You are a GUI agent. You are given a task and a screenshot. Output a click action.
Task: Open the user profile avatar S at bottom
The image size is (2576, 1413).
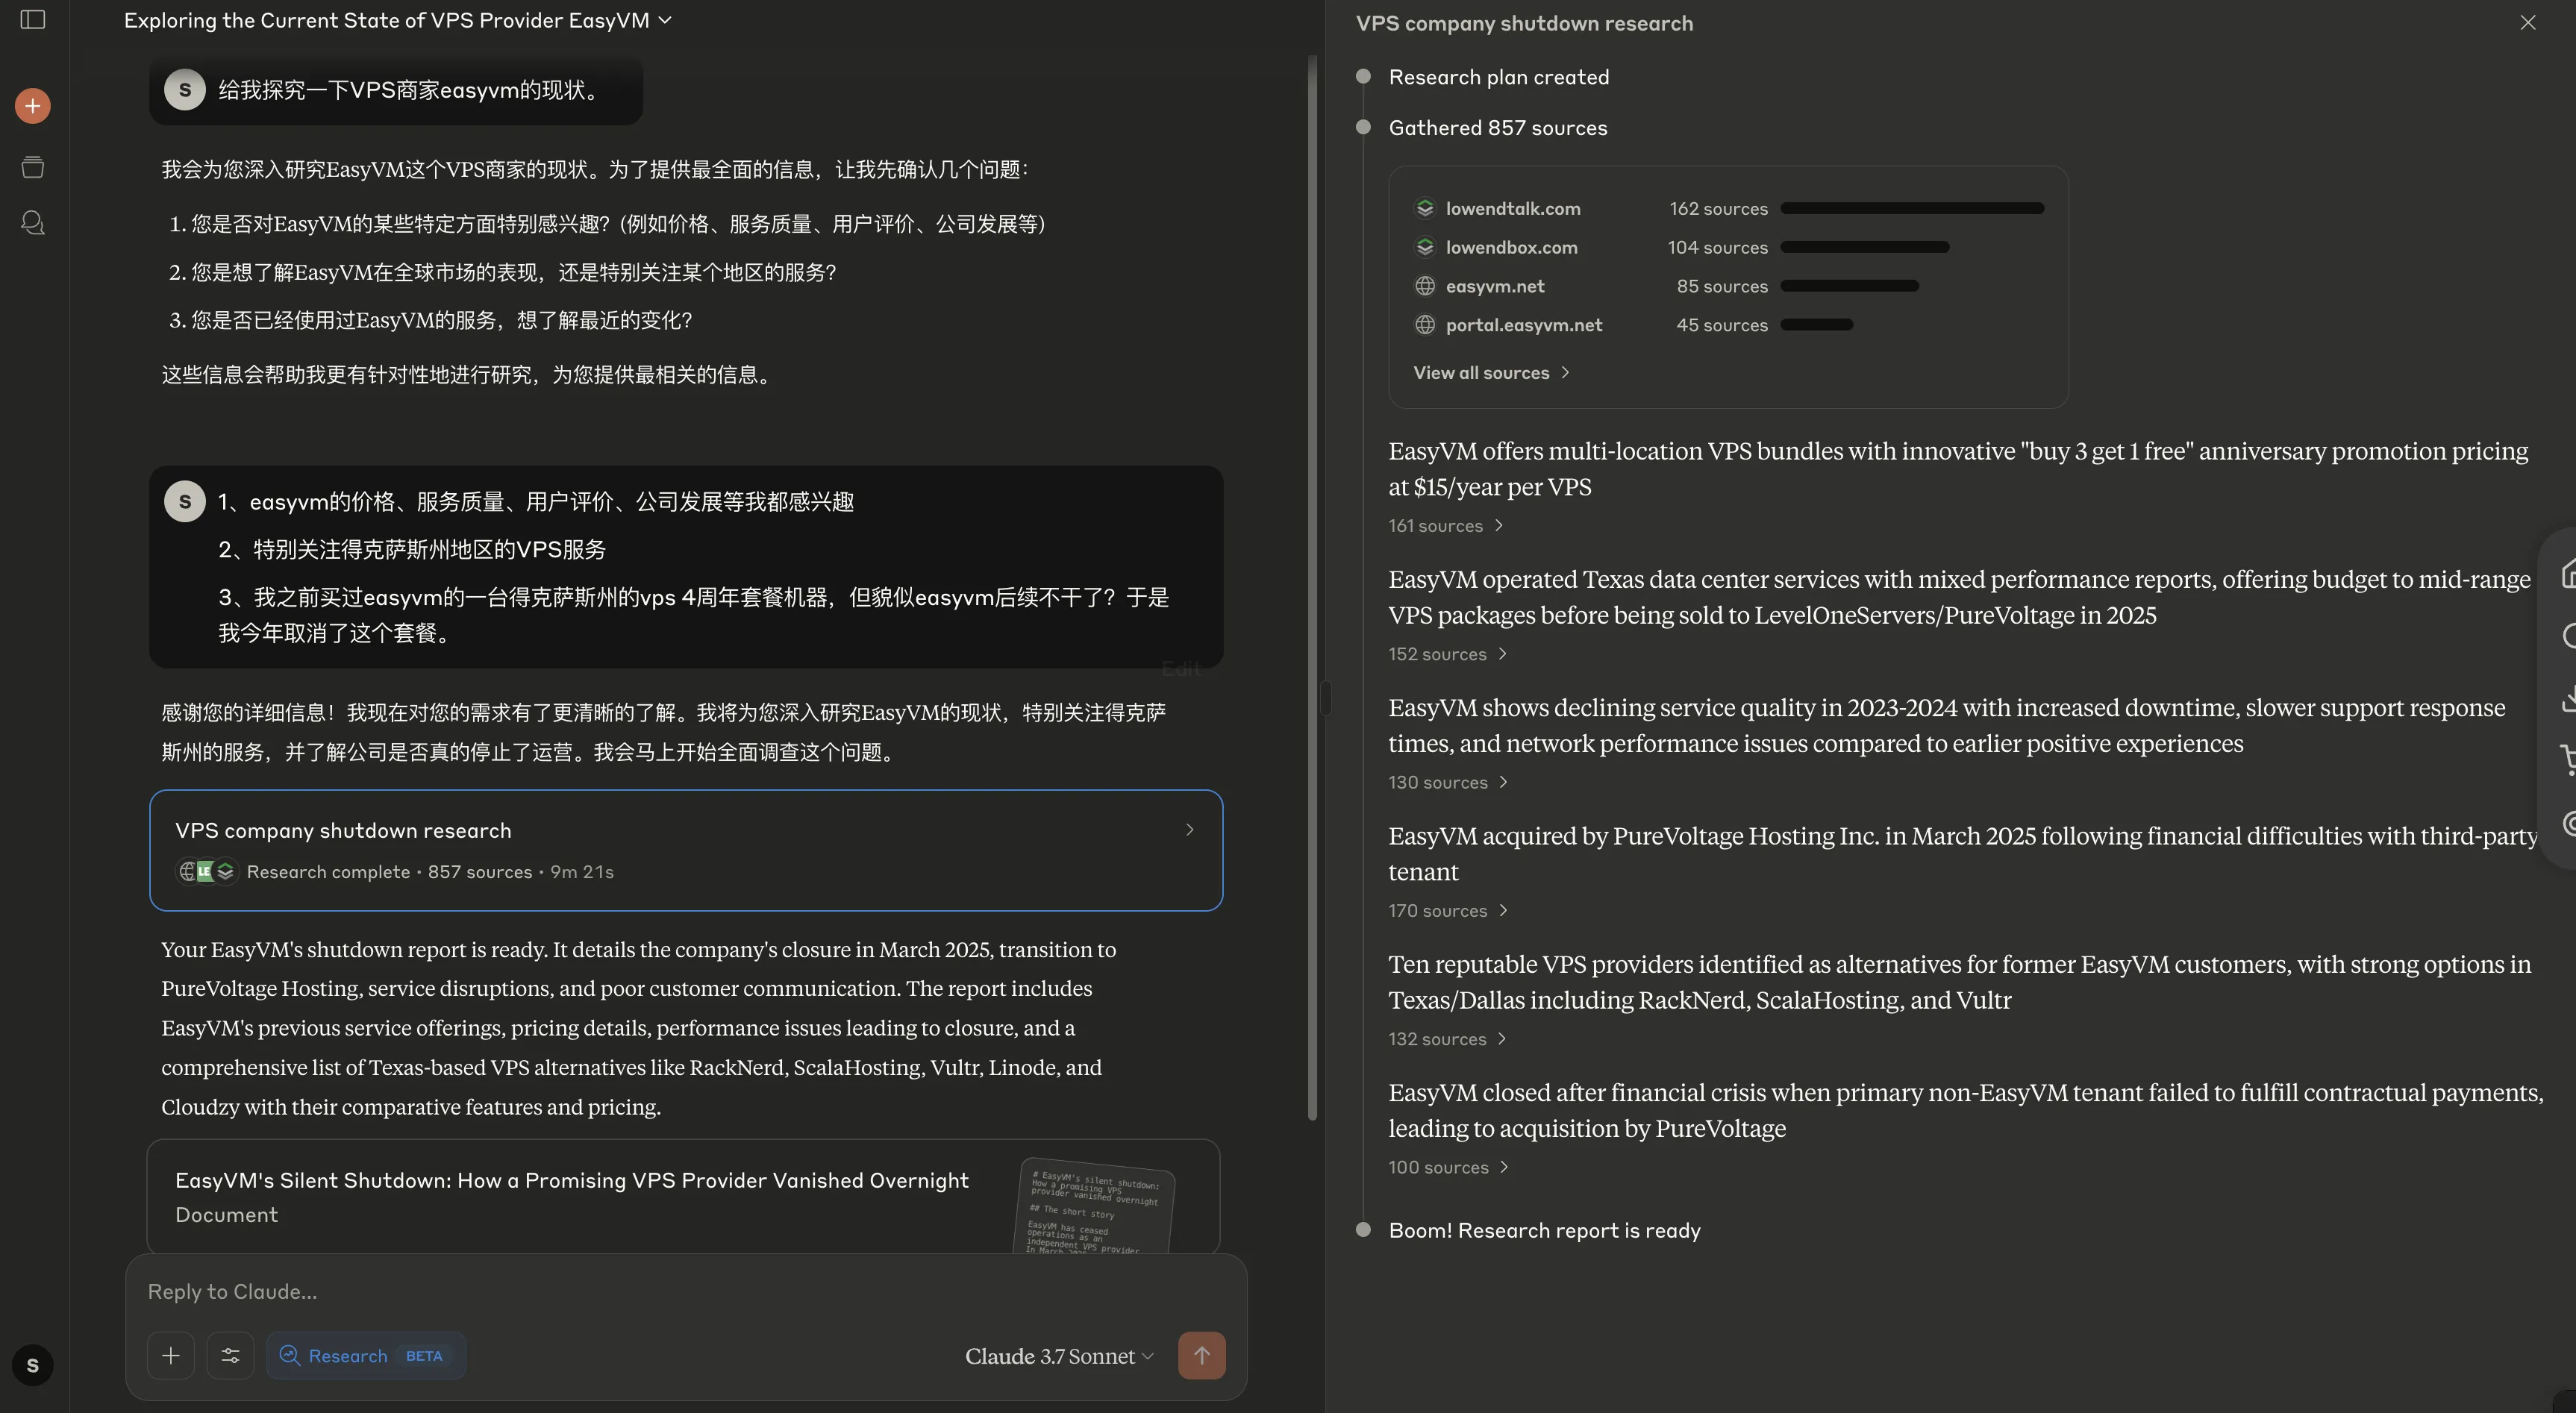(33, 1365)
